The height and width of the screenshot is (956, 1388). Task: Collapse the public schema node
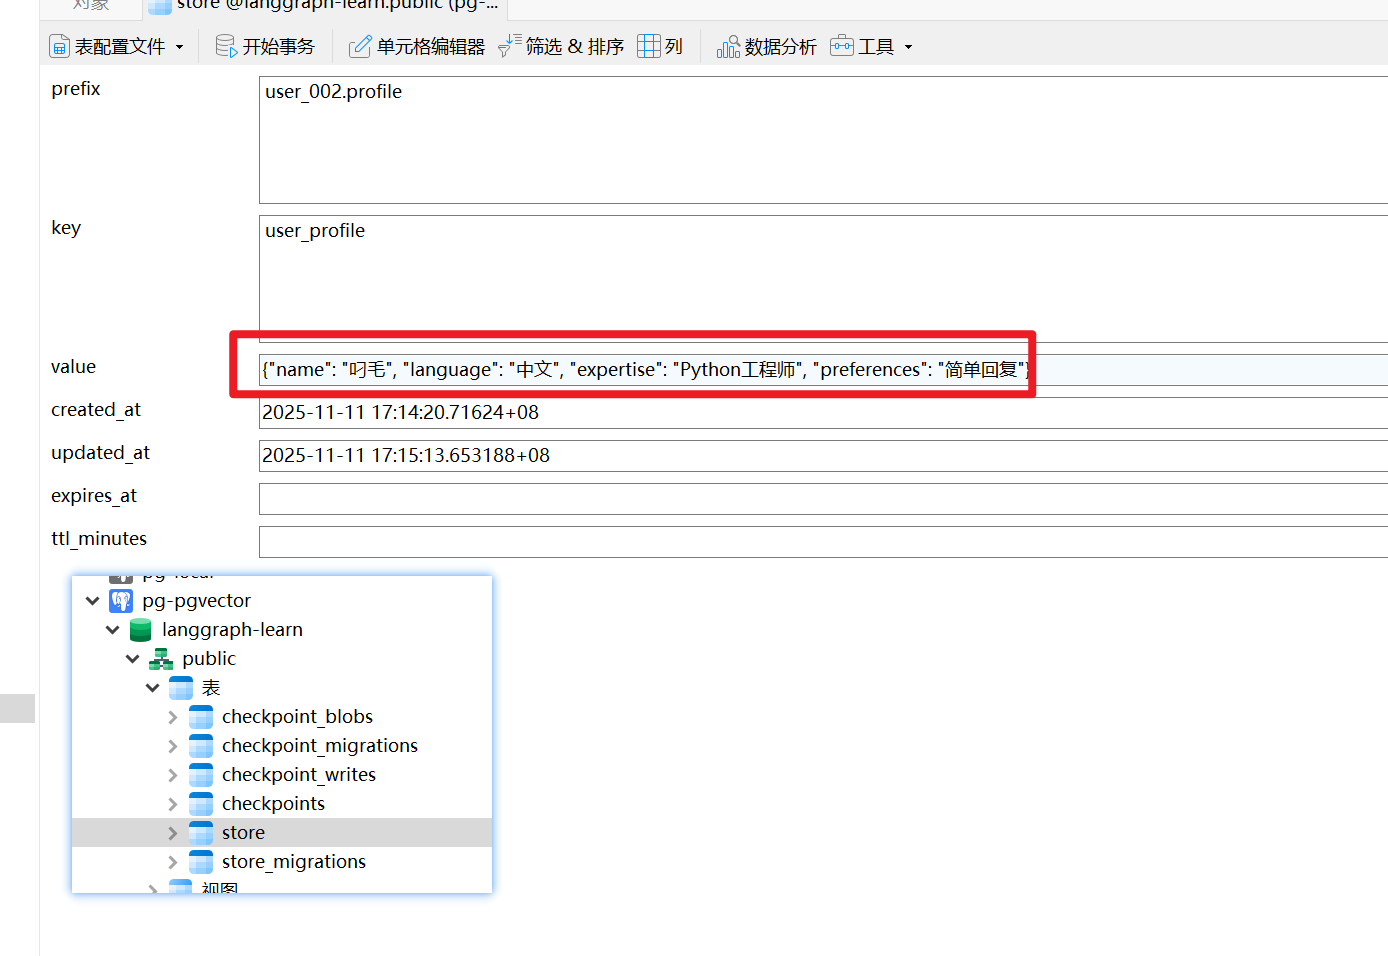click(x=132, y=659)
